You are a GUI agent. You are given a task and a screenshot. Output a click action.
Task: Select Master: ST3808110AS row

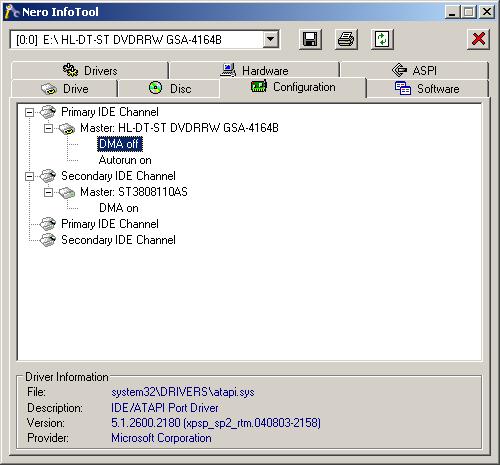tap(134, 192)
